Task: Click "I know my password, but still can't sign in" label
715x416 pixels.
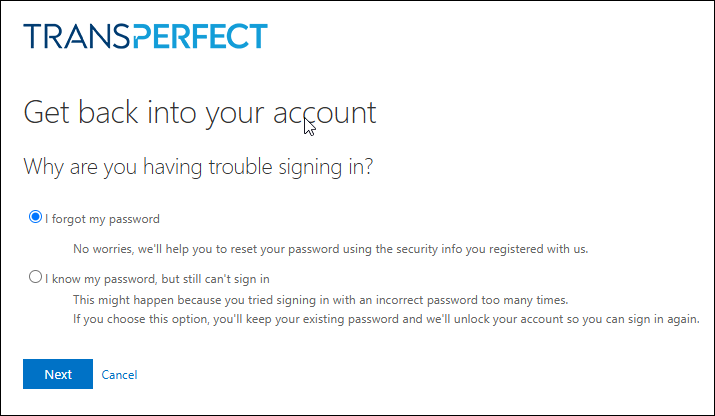Action: click(x=158, y=279)
